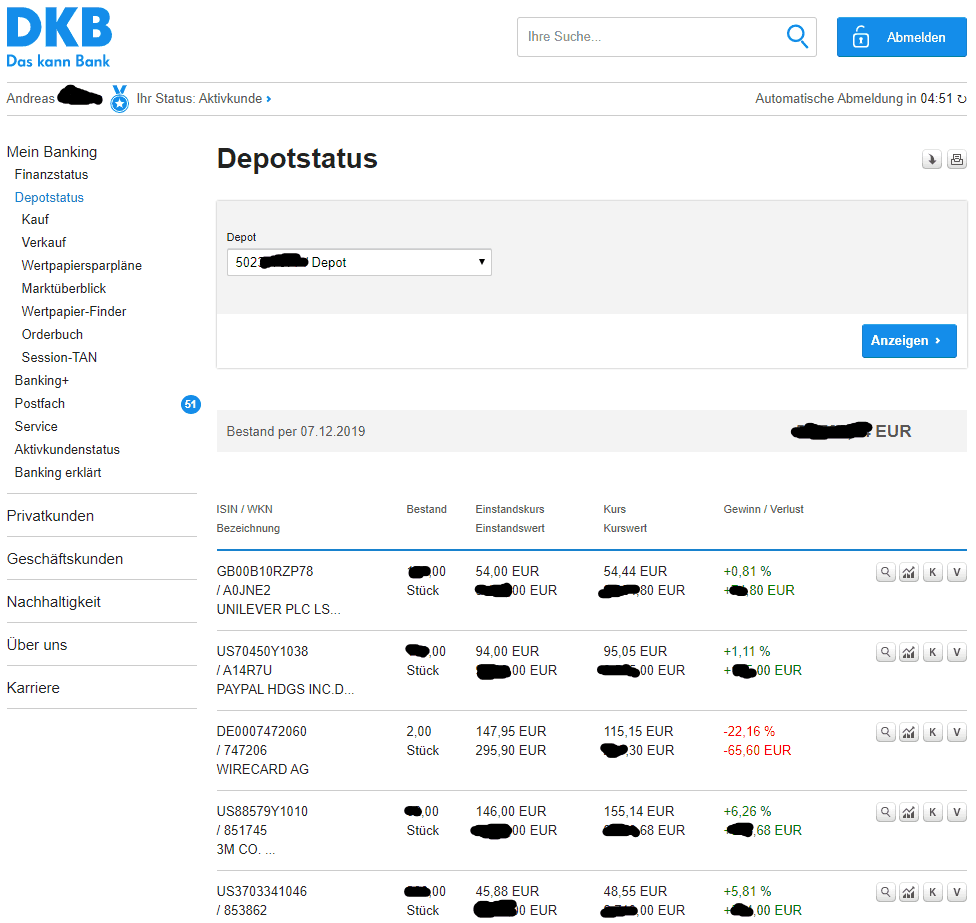Open details for Unilever PLC row

point(885,572)
